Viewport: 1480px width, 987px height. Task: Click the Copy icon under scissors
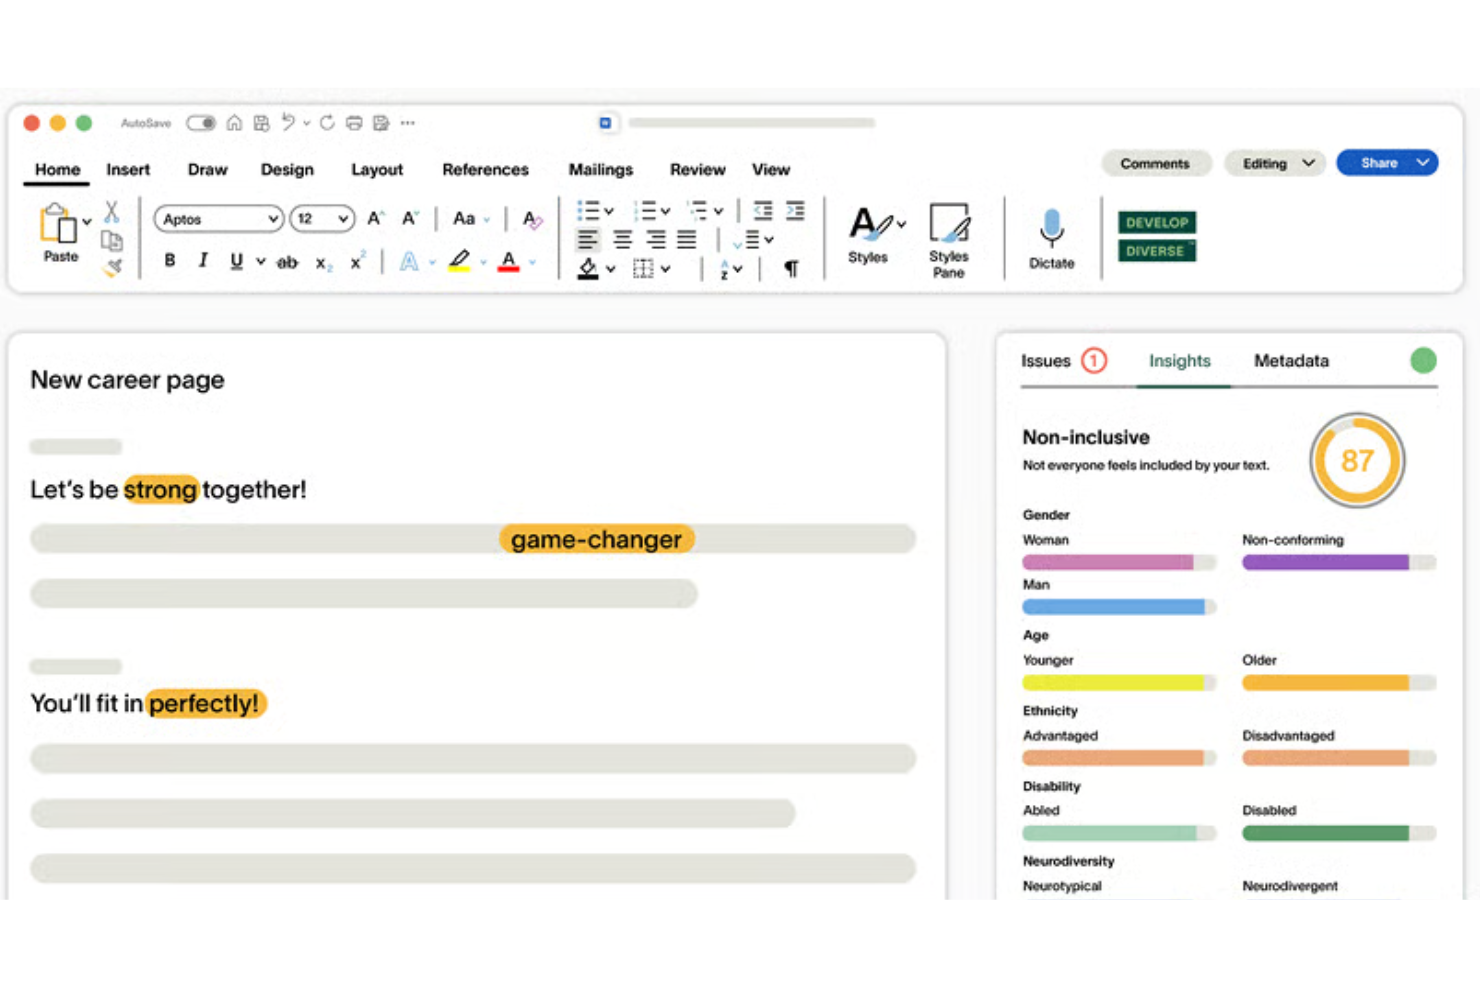coord(112,240)
